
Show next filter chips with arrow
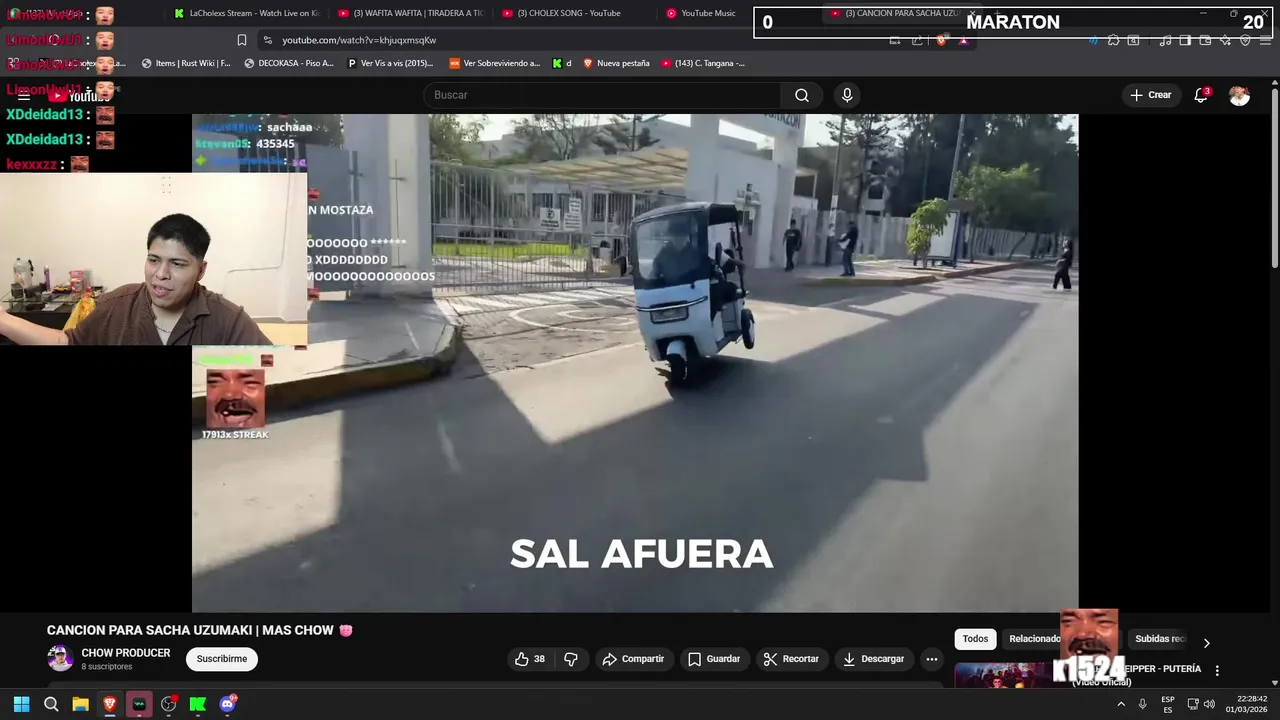(x=1206, y=643)
